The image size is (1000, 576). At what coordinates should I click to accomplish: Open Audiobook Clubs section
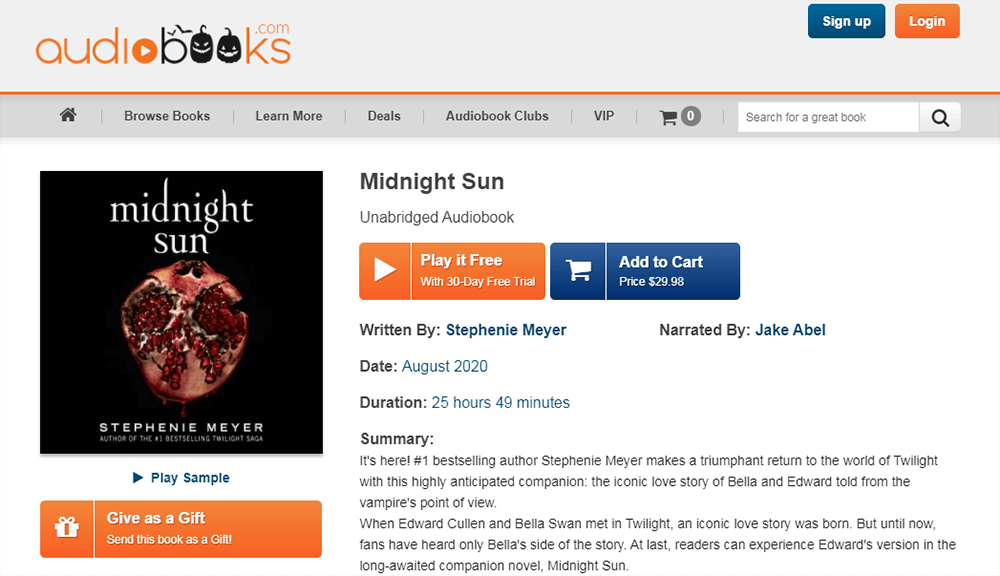tap(497, 116)
